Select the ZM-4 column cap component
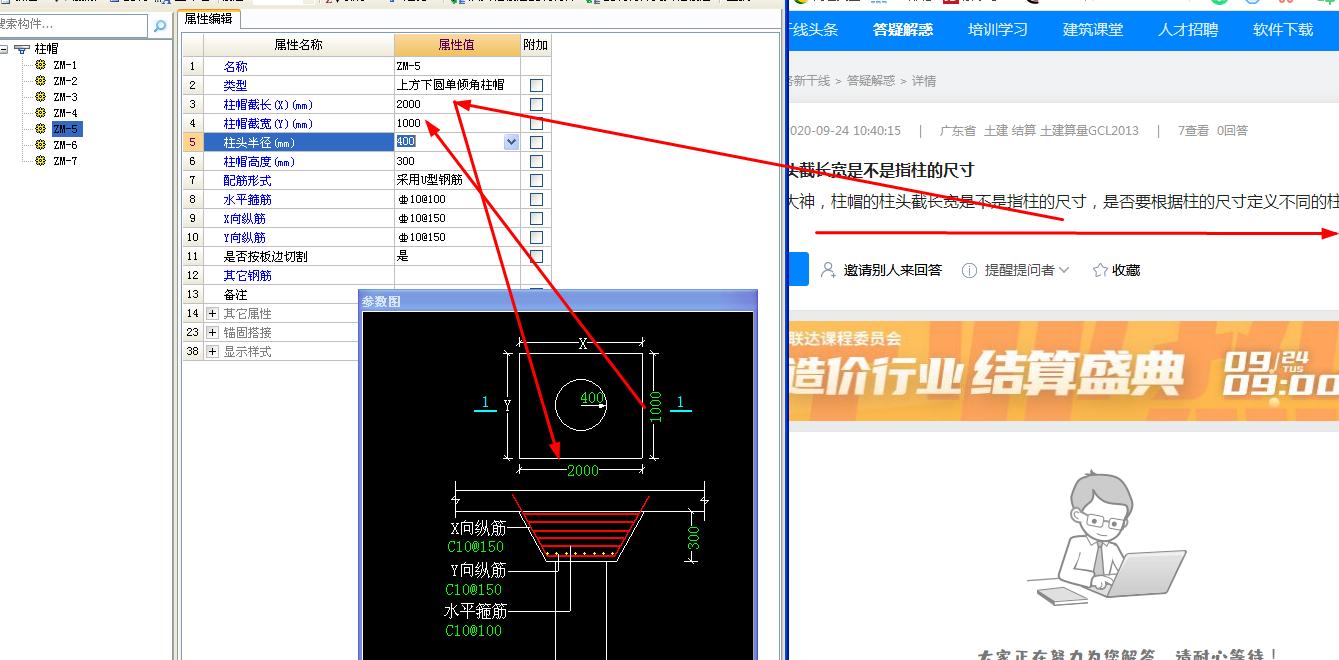The width and height of the screenshot is (1339, 660). pos(65,113)
